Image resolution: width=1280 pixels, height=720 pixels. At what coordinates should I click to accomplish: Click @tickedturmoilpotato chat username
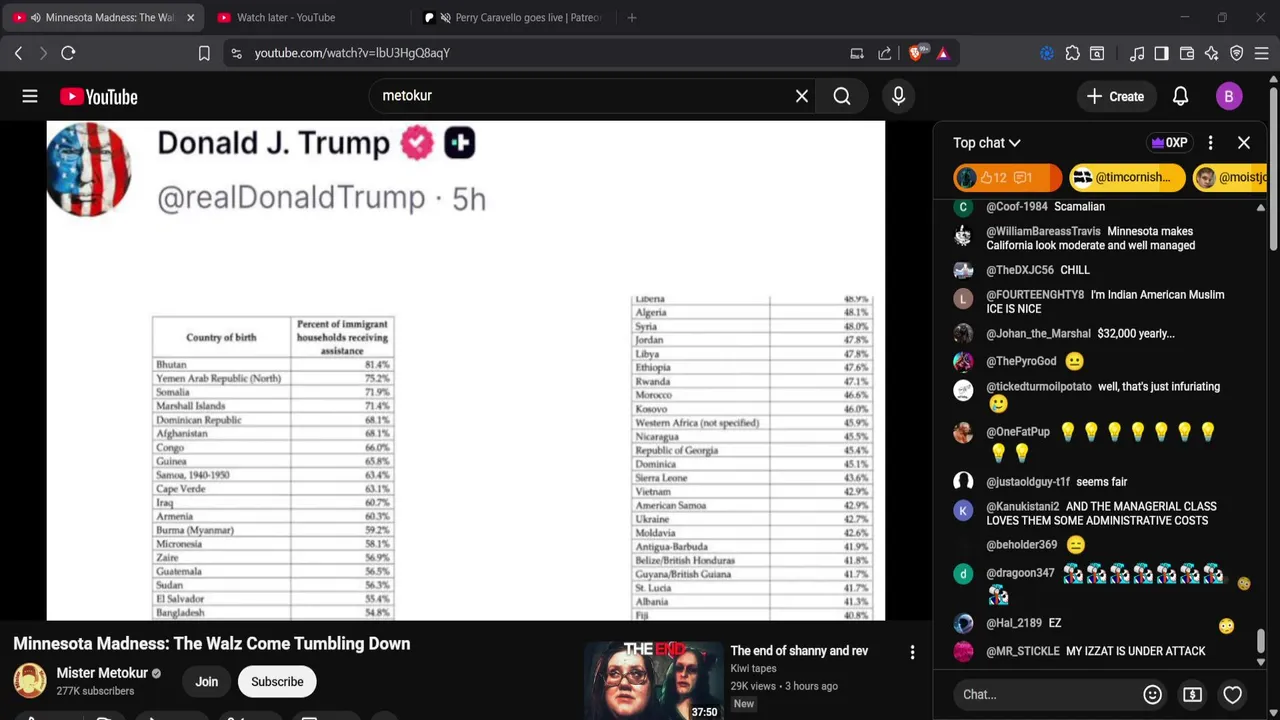point(1039,387)
